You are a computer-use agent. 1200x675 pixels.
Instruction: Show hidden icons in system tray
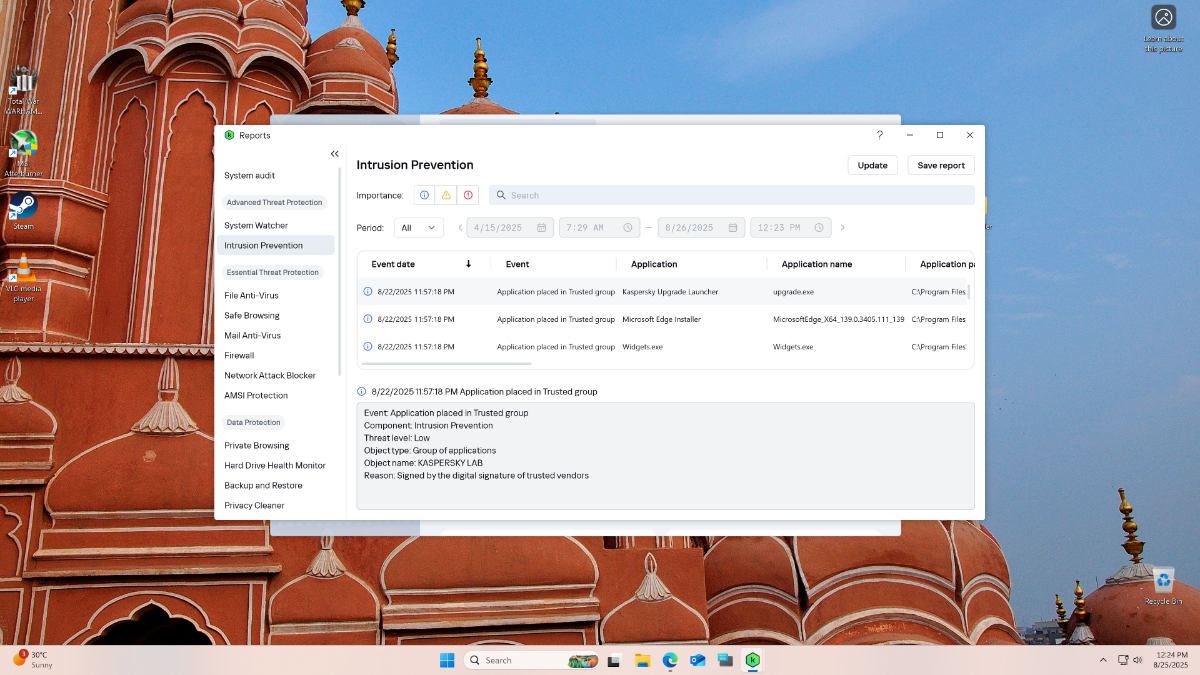[1103, 660]
